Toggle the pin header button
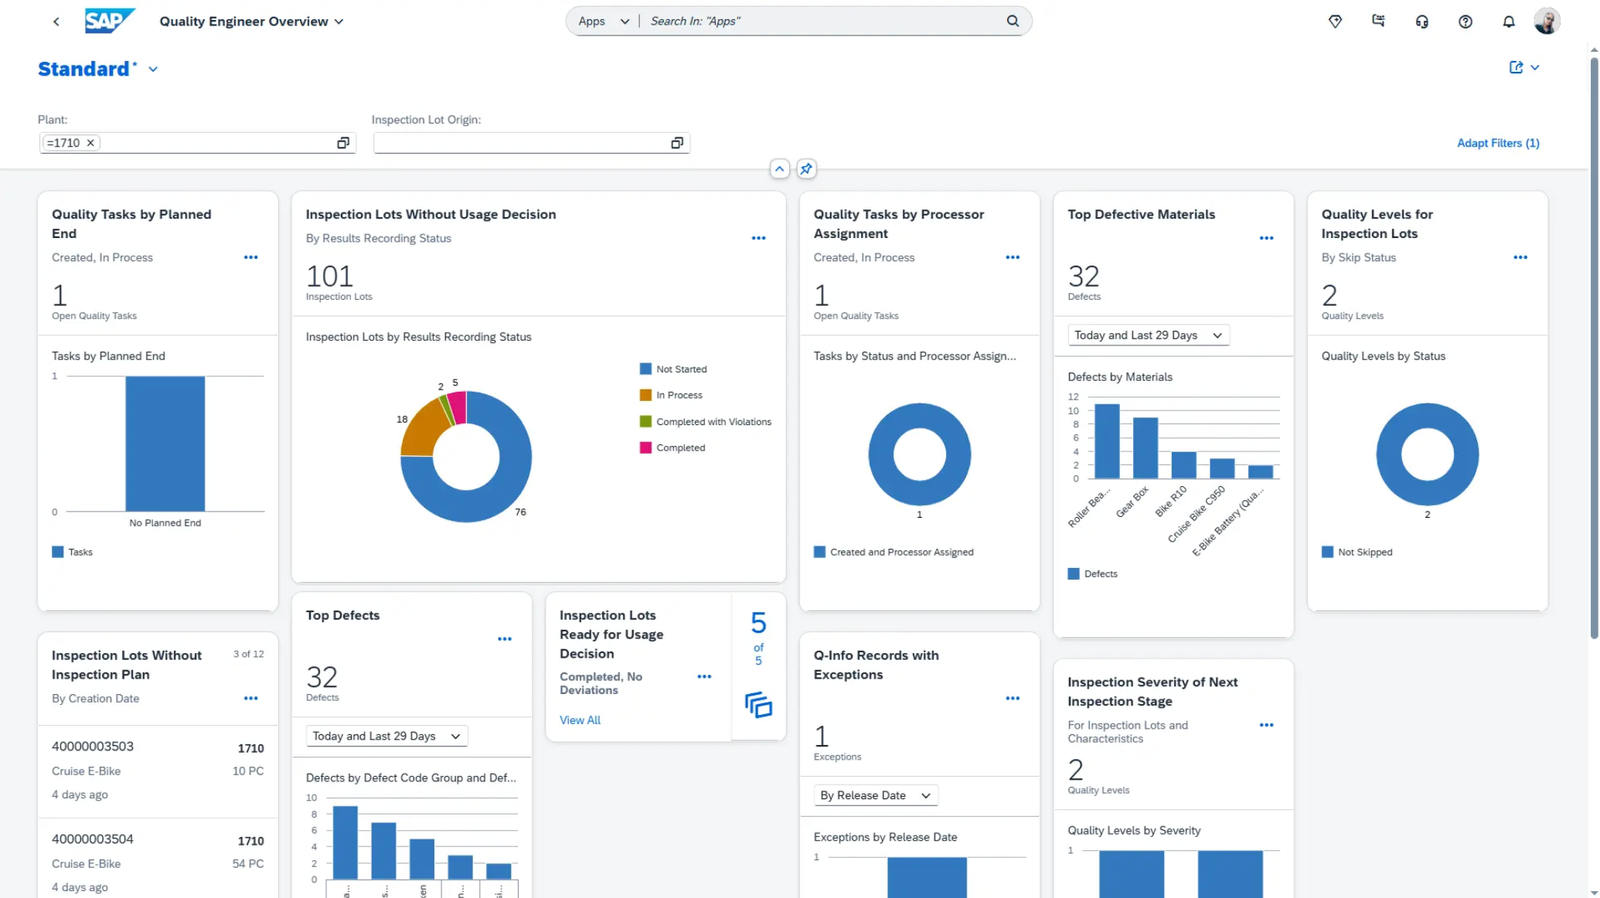1600x898 pixels. 806,169
